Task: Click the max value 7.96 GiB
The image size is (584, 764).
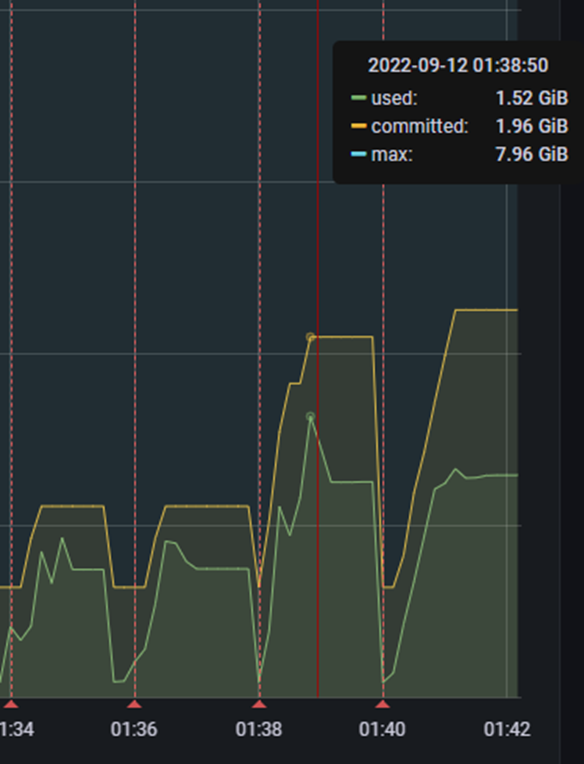Action: 532,154
